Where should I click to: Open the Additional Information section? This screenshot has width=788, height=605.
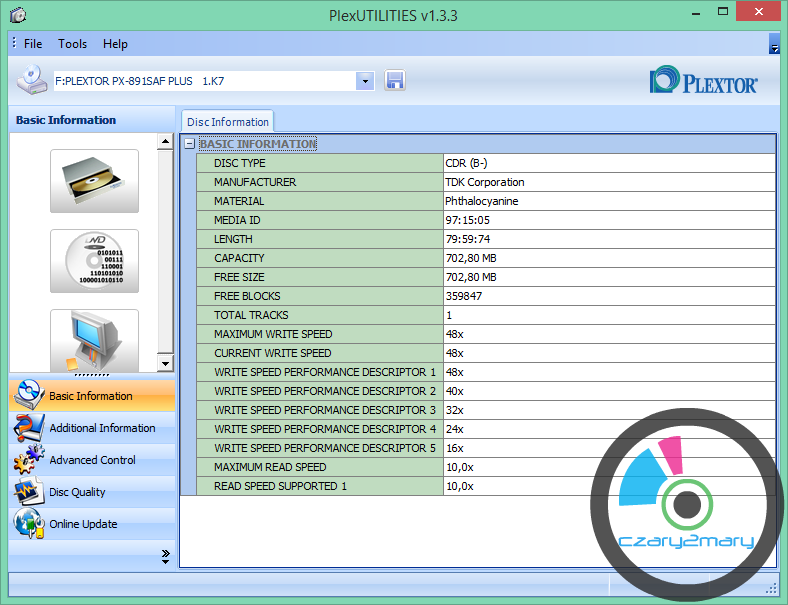(x=102, y=428)
